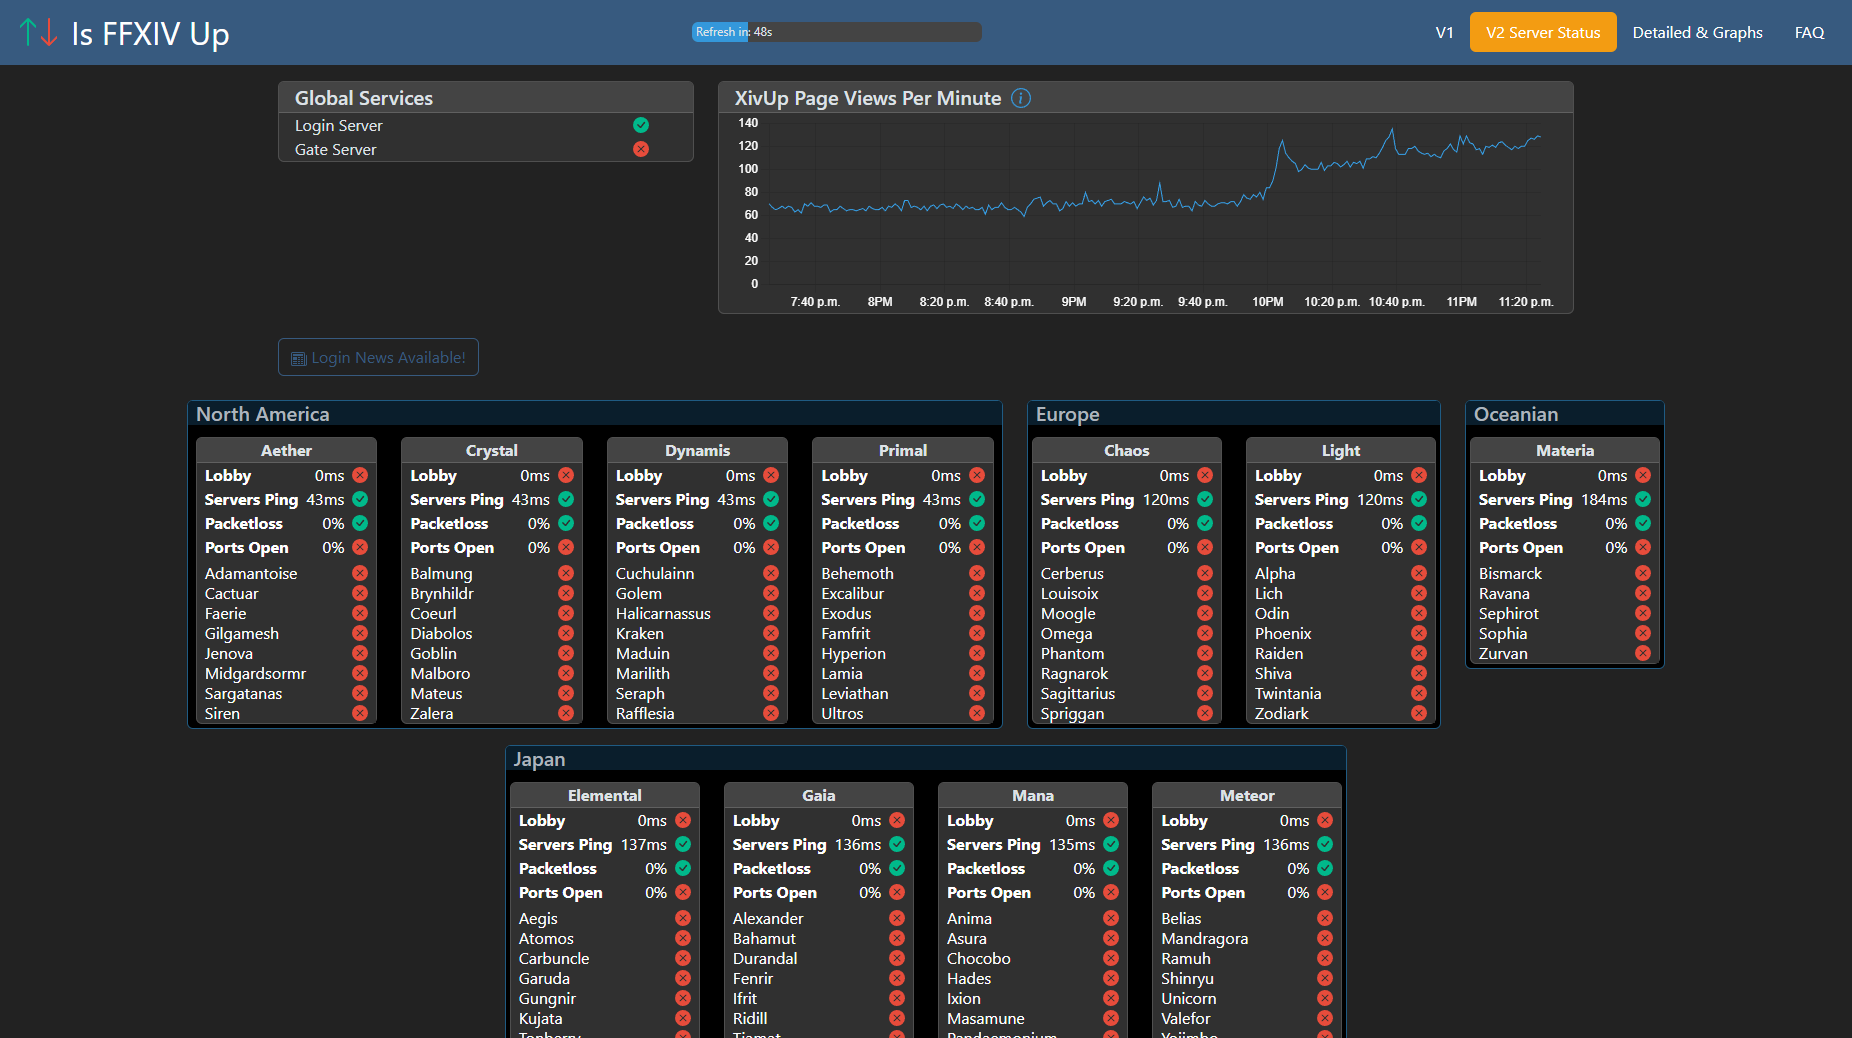
Task: Click the Global Services panel heading
Action: click(364, 98)
